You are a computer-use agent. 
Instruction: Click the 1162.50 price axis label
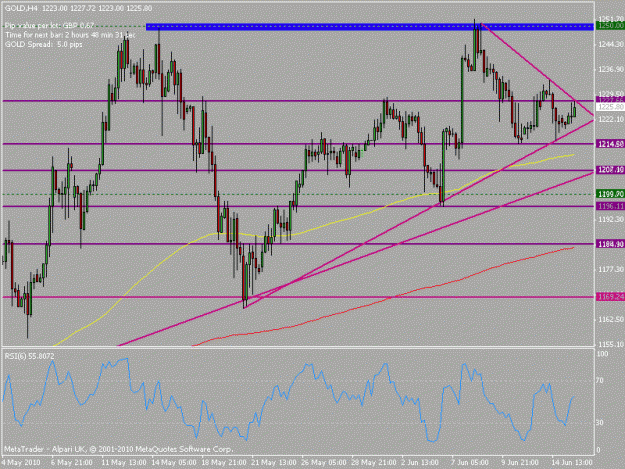(x=610, y=320)
